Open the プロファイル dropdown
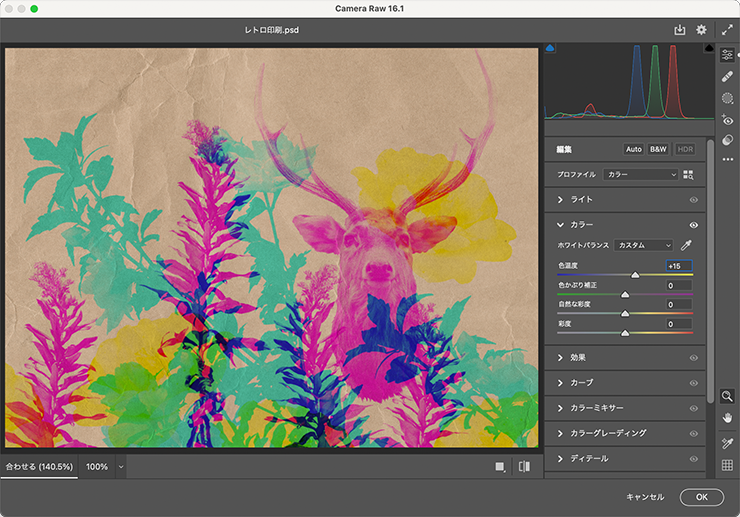740x517 pixels. (641, 174)
